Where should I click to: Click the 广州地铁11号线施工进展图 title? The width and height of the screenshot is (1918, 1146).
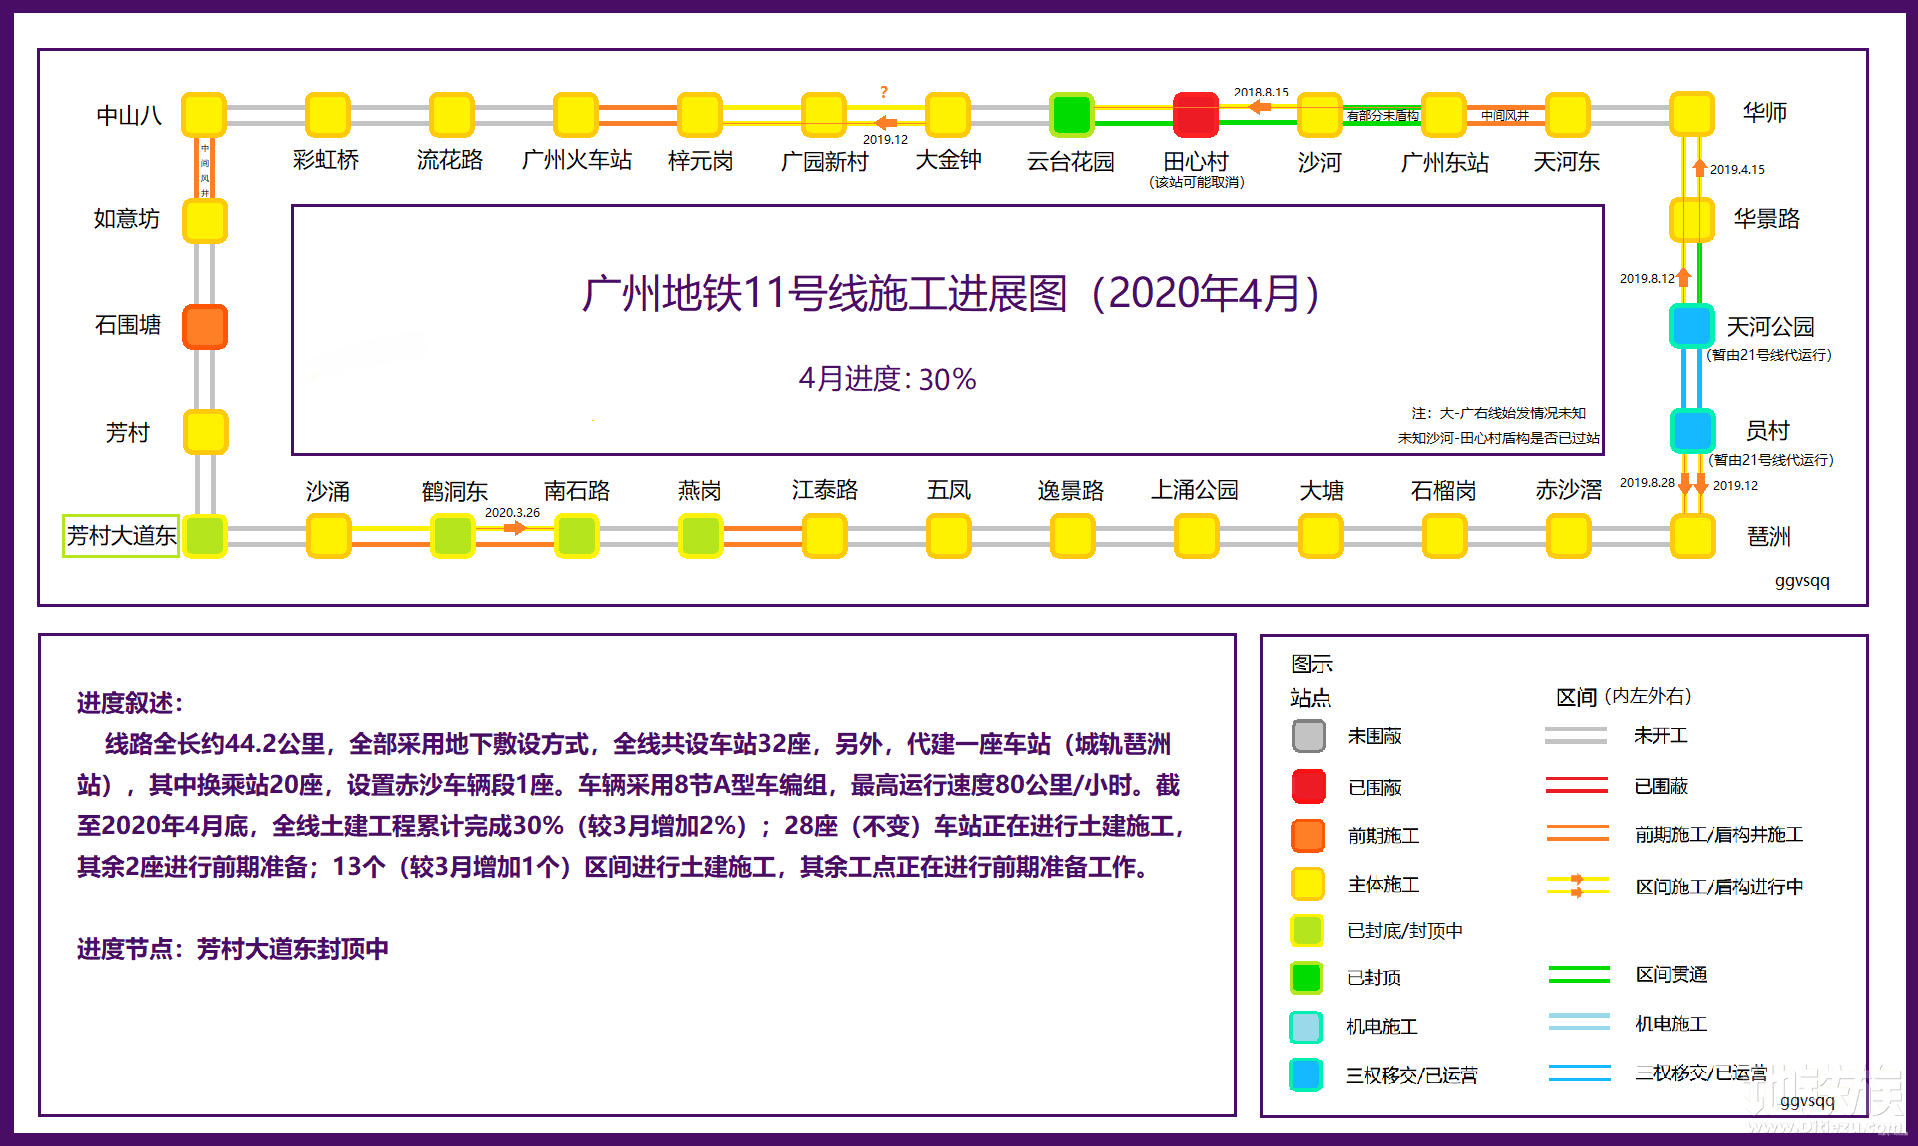[x=951, y=293]
